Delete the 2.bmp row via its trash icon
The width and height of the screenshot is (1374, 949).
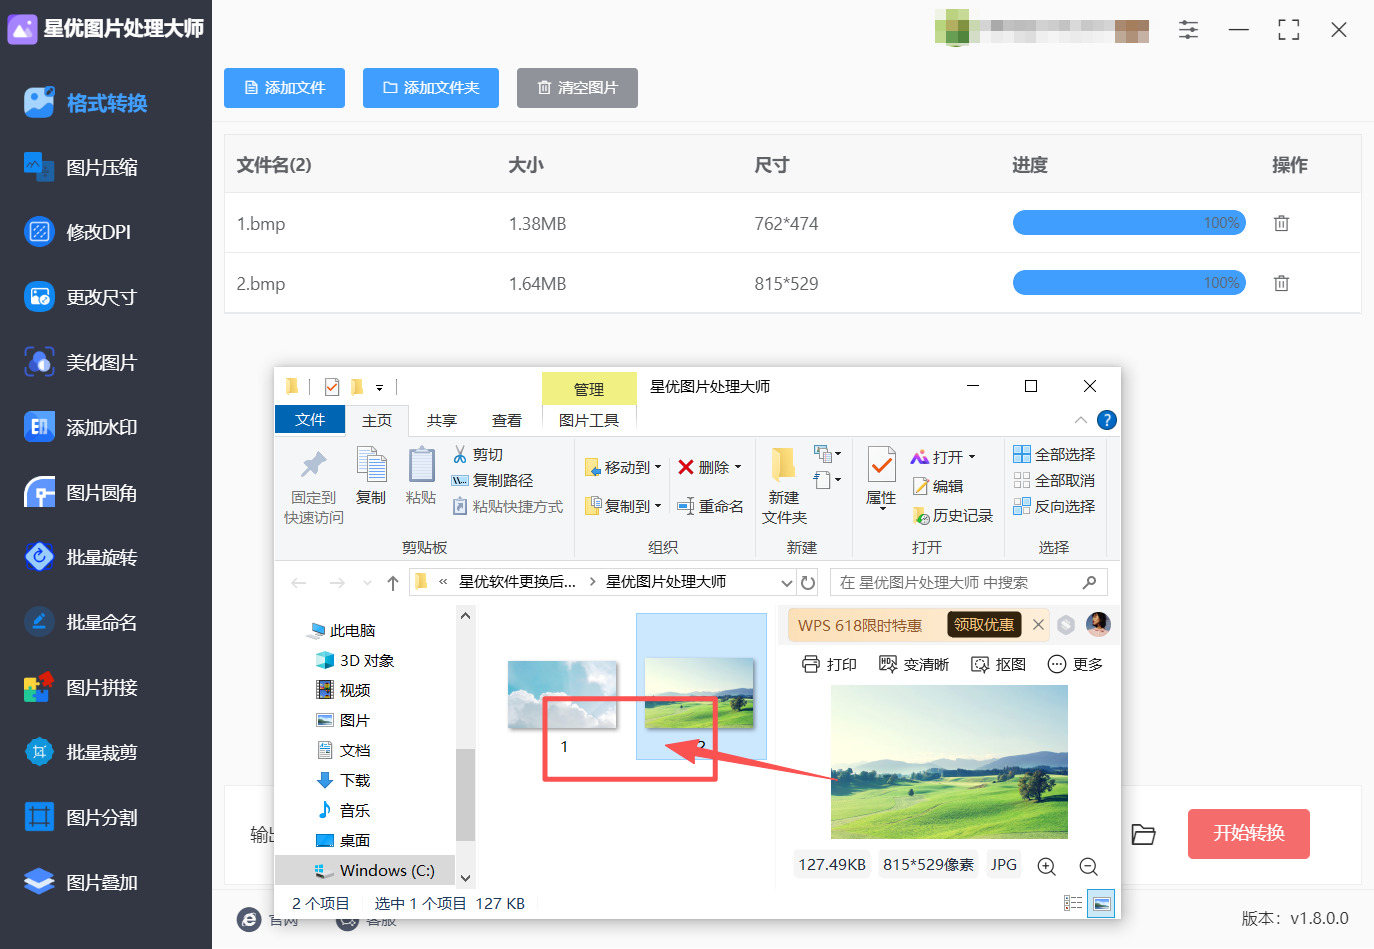(1281, 283)
